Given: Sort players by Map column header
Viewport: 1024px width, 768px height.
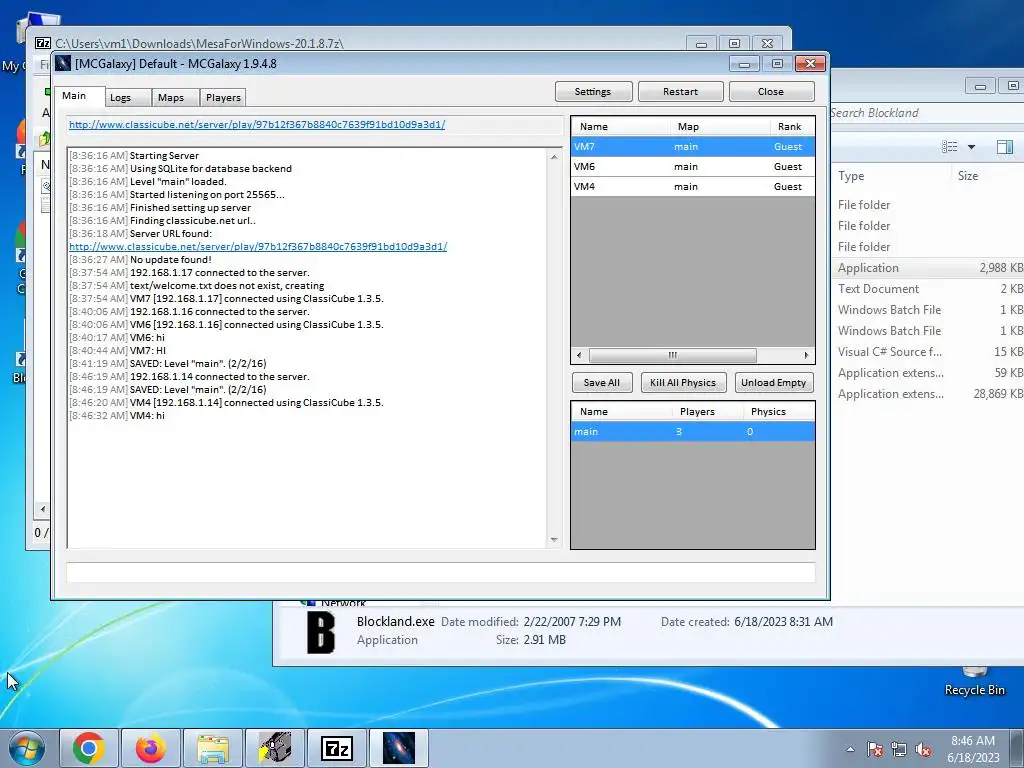Looking at the screenshot, I should click(720, 127).
